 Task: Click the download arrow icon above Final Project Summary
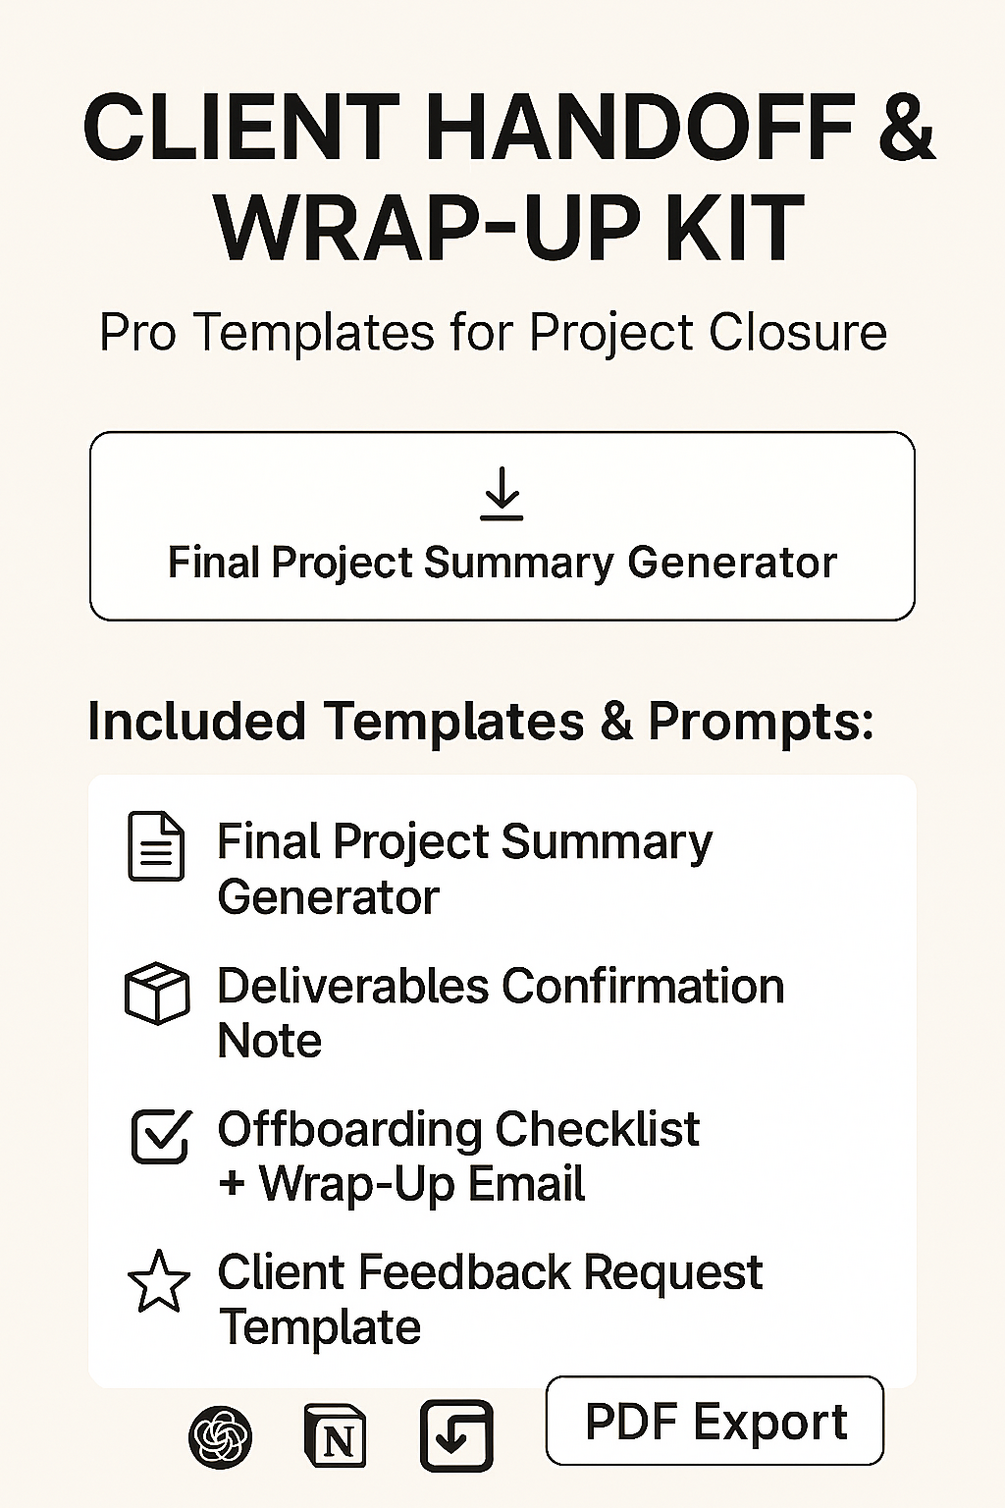pos(501,493)
